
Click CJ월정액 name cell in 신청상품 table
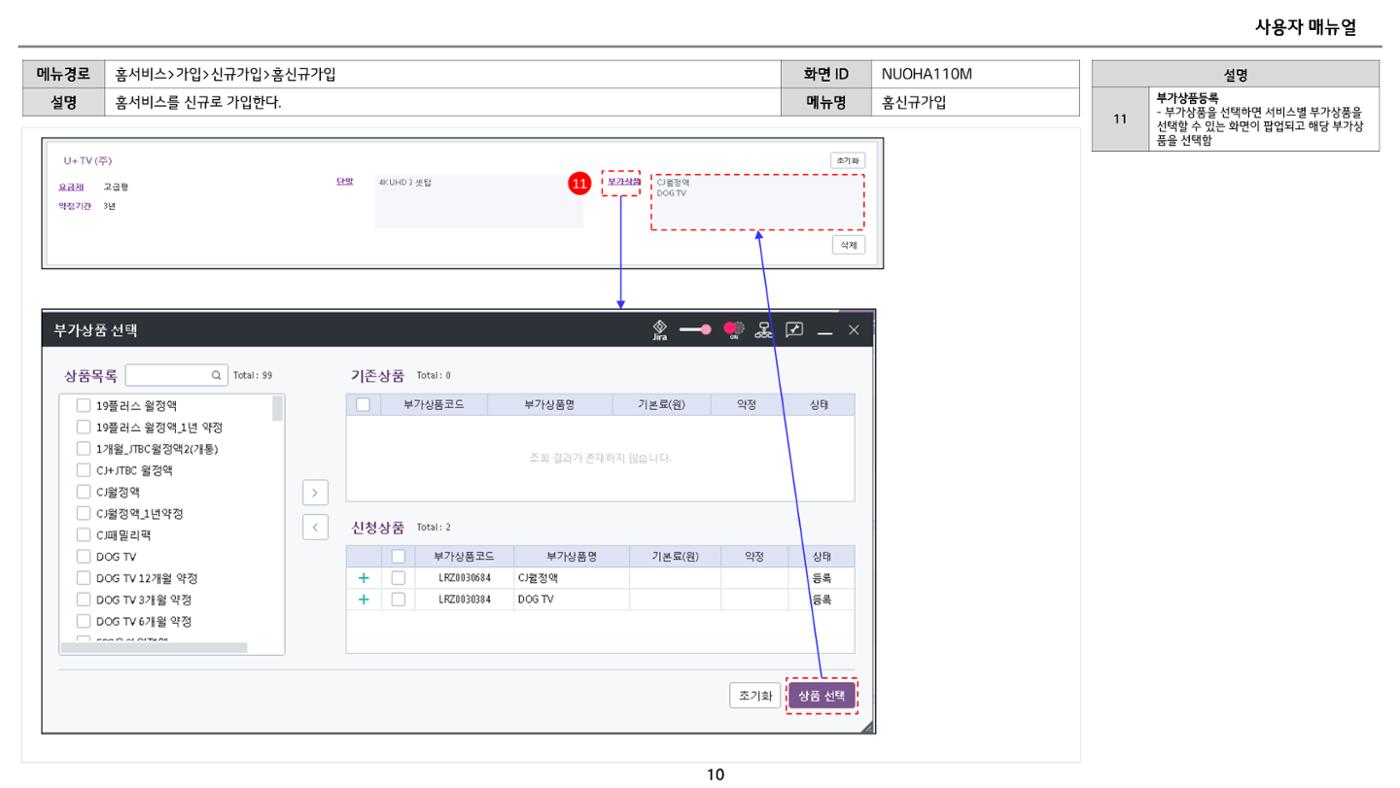point(571,577)
